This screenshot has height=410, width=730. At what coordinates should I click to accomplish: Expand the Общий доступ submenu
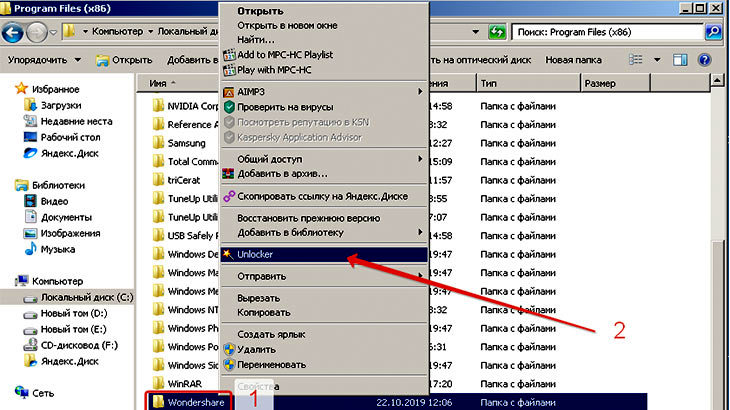pyautogui.click(x=324, y=159)
